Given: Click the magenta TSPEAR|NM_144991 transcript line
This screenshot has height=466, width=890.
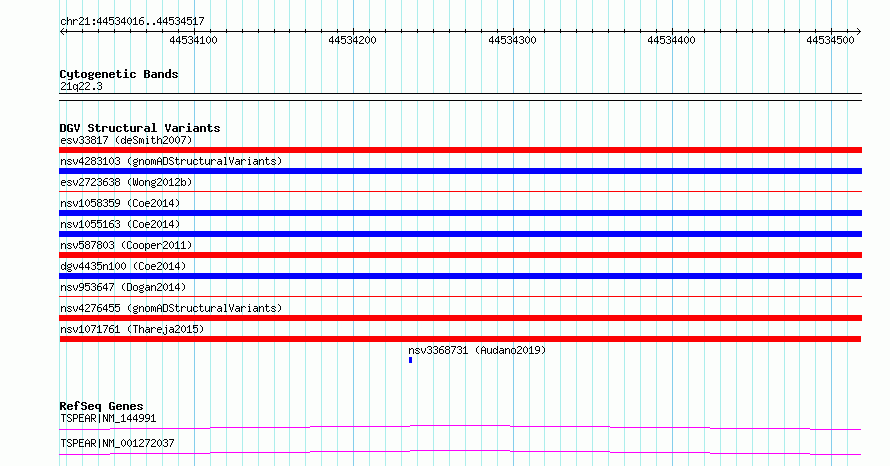Looking at the screenshot, I should pyautogui.click(x=460, y=427).
